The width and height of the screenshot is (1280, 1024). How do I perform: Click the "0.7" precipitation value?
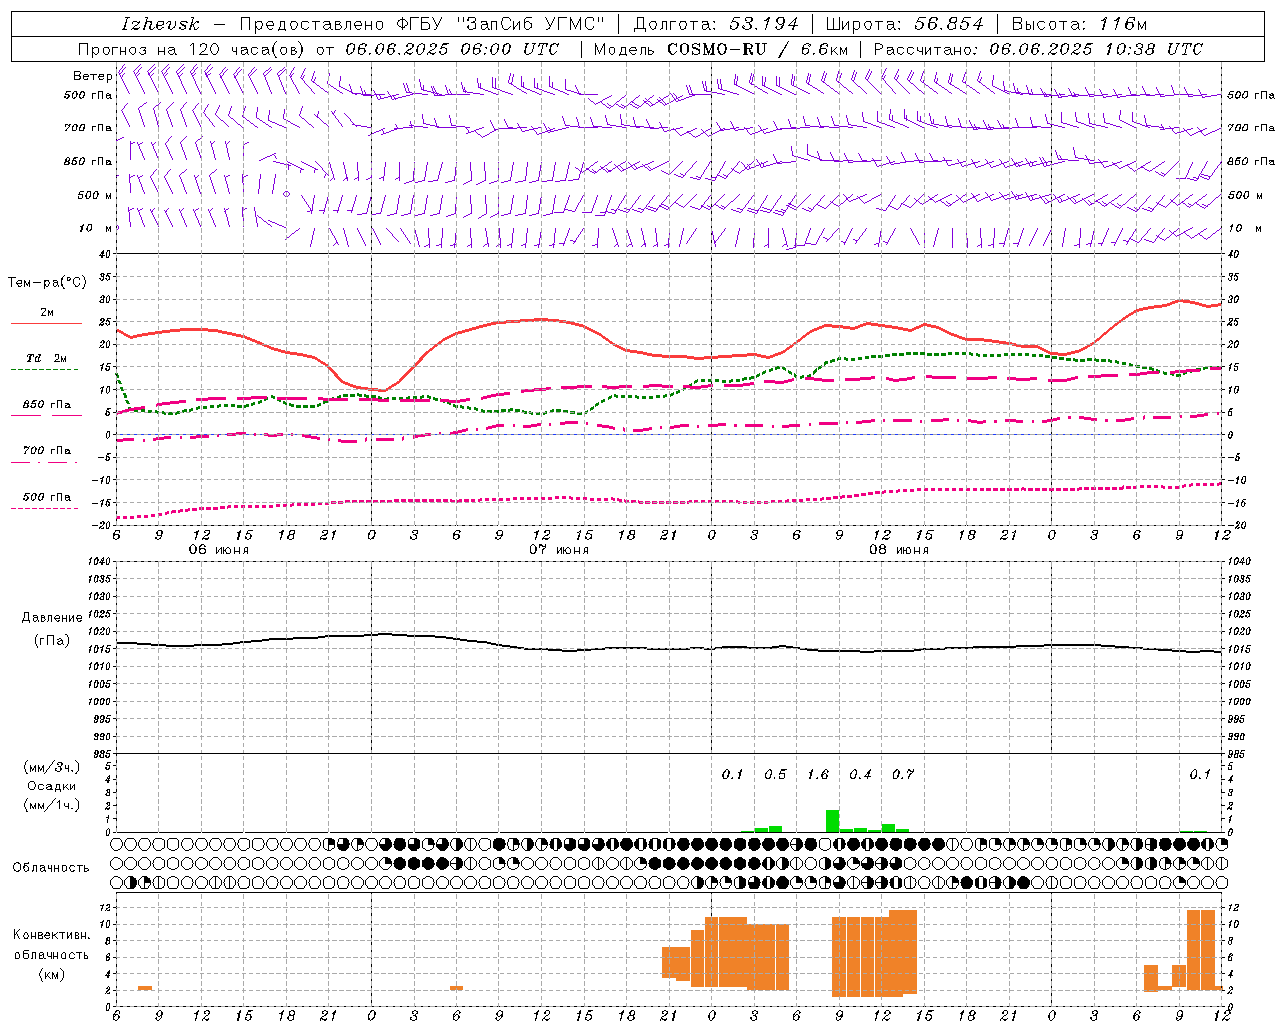903,775
